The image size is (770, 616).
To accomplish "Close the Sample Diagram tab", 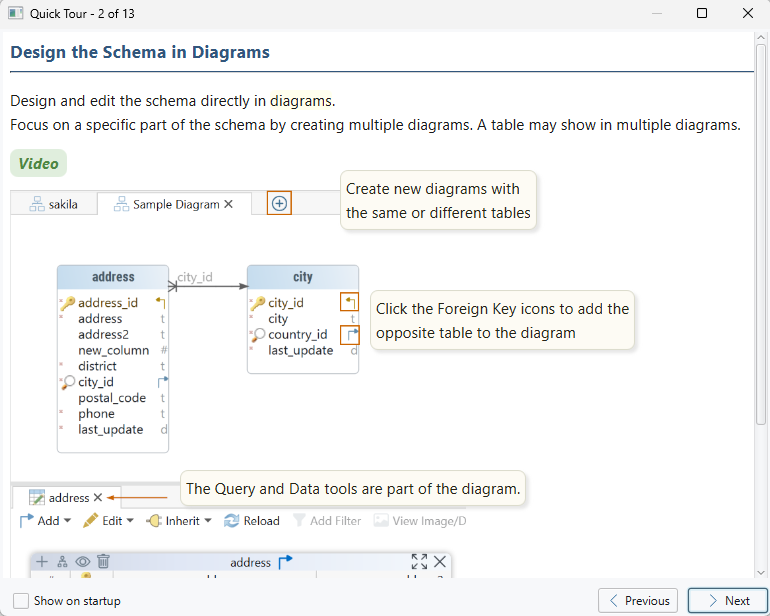I will point(228,204).
